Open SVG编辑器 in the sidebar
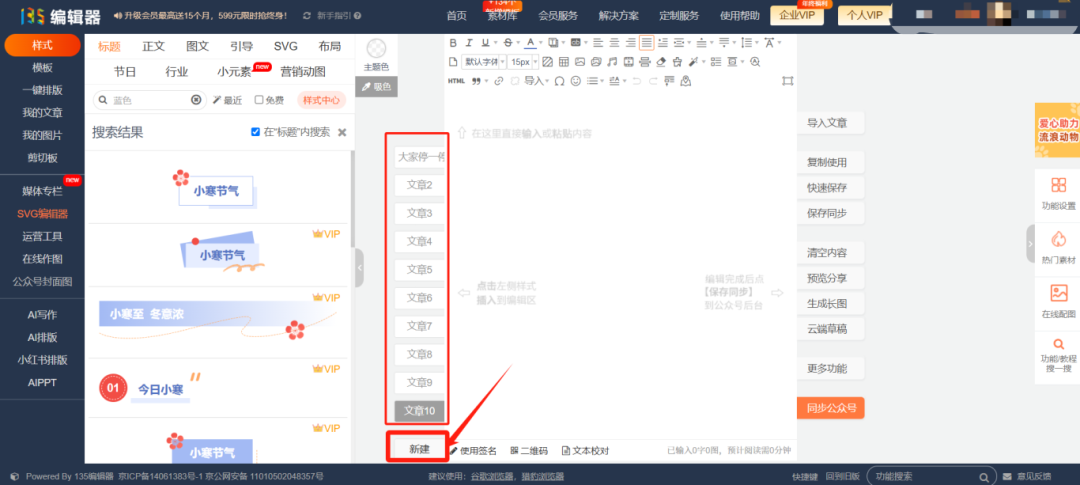The height and width of the screenshot is (485, 1080). click(x=42, y=214)
